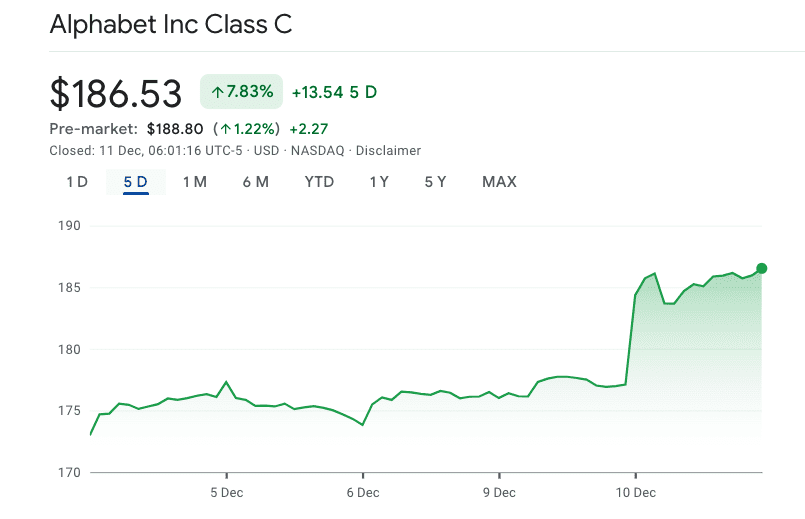Click the 5 Dec date label on the axis
The width and height of the screenshot is (805, 519).
click(x=226, y=493)
